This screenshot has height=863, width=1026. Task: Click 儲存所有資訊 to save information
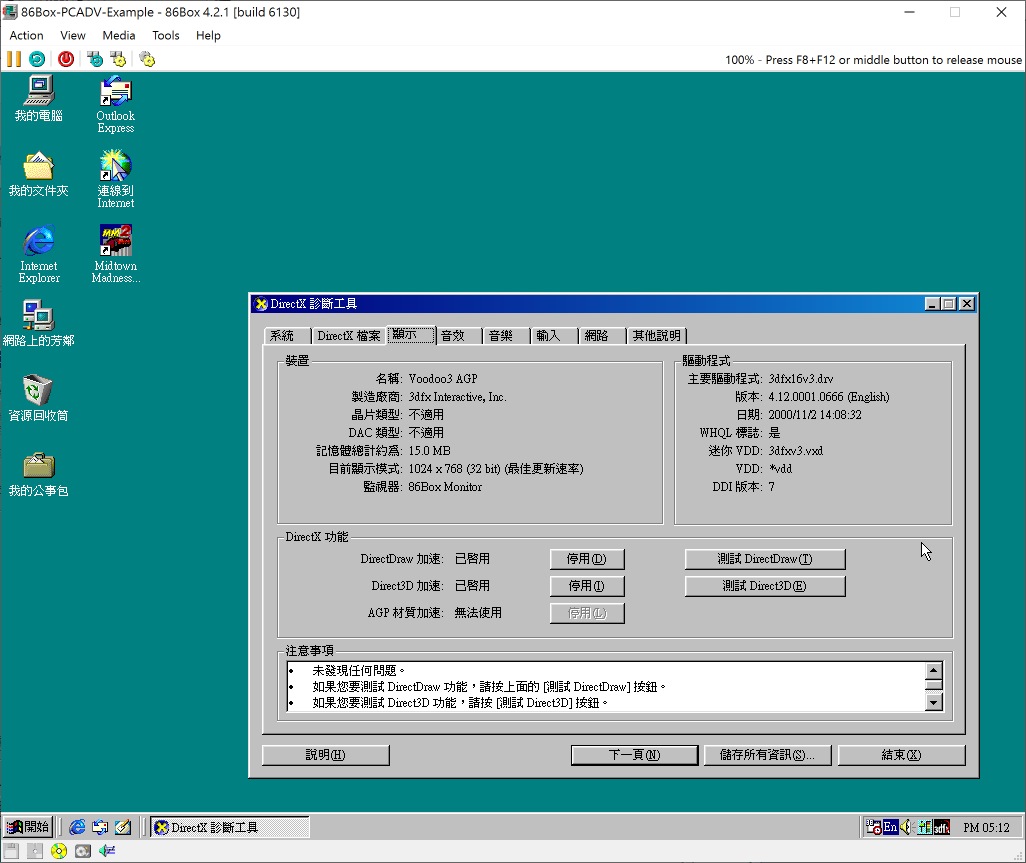tap(768, 754)
